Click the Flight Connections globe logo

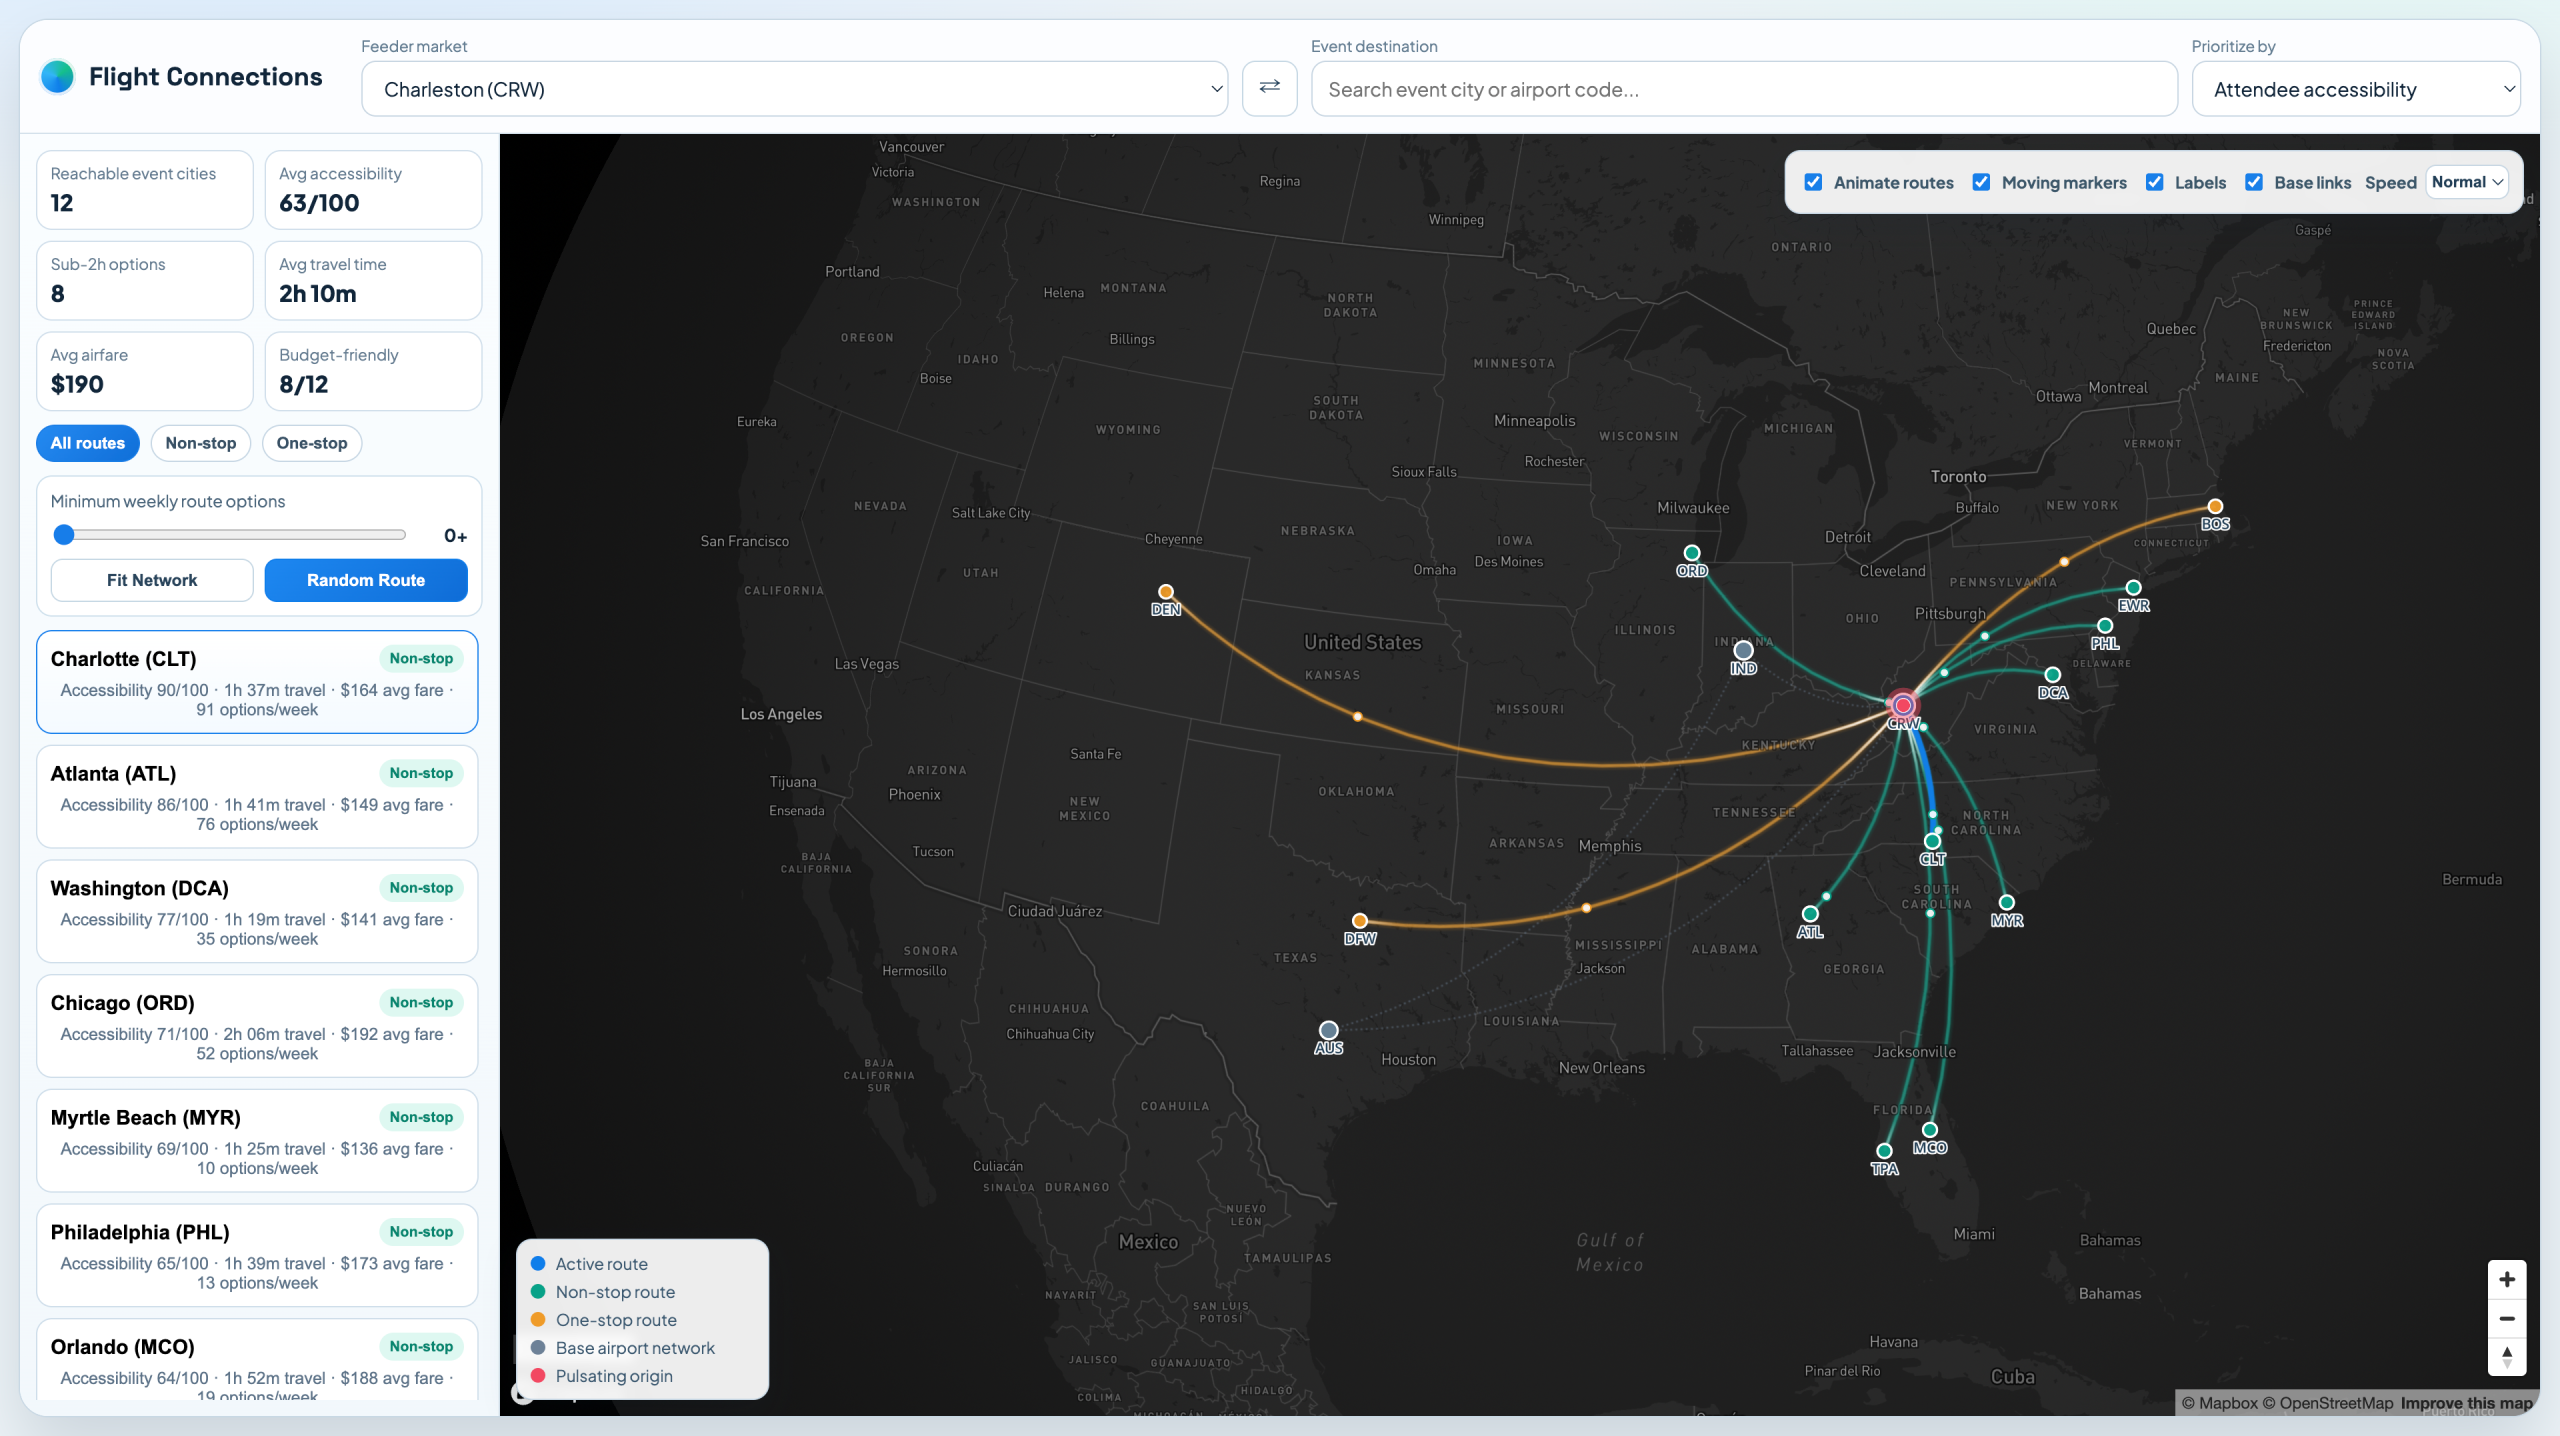pyautogui.click(x=58, y=77)
